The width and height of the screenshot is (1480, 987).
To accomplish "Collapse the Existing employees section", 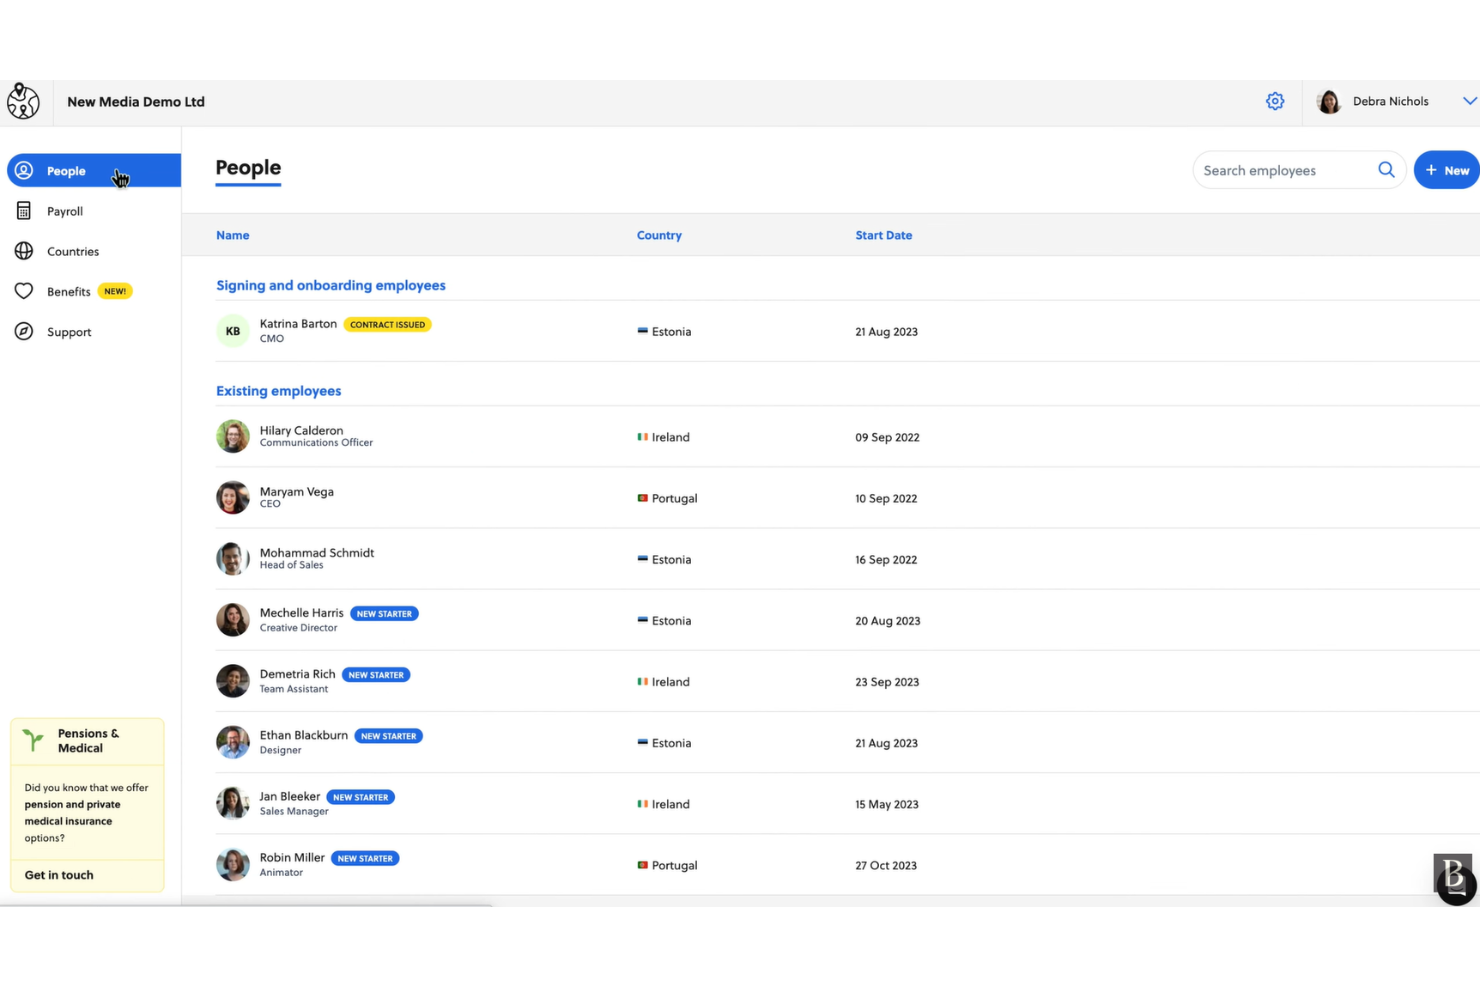I will [278, 390].
